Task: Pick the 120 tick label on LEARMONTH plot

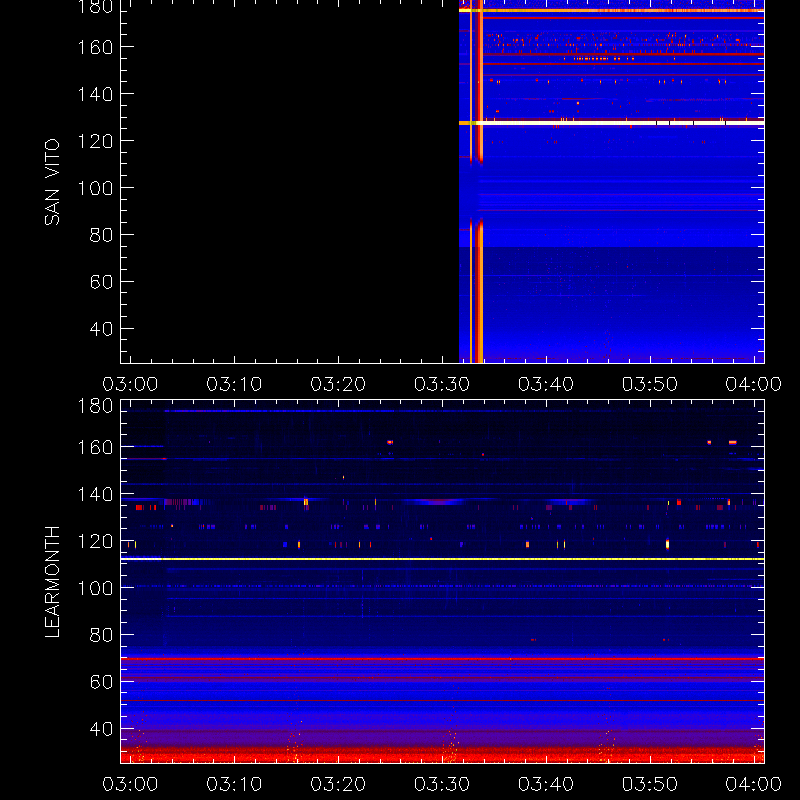Action: coord(95,541)
